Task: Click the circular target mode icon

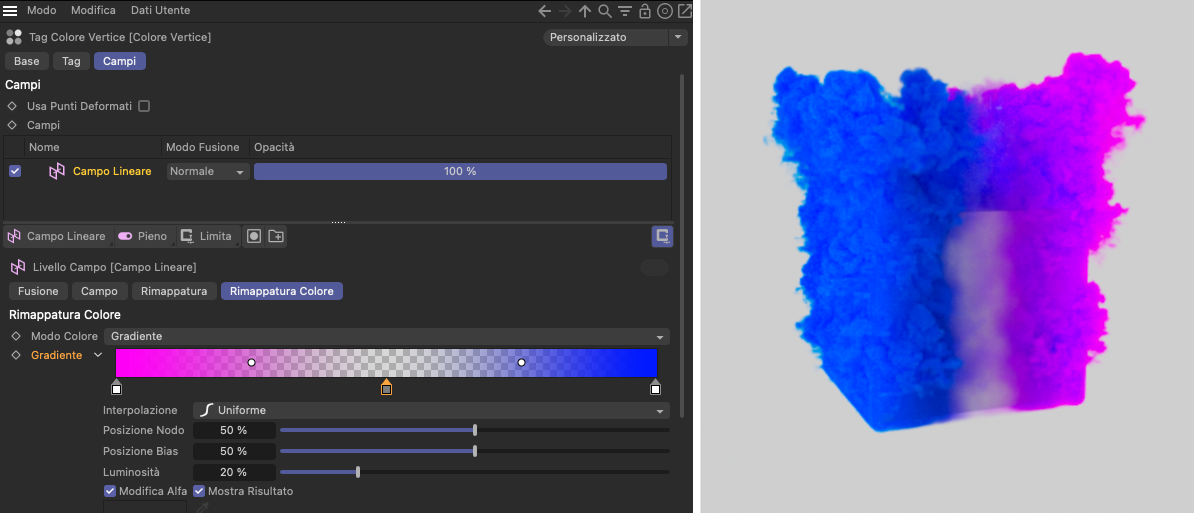Action: (665, 11)
